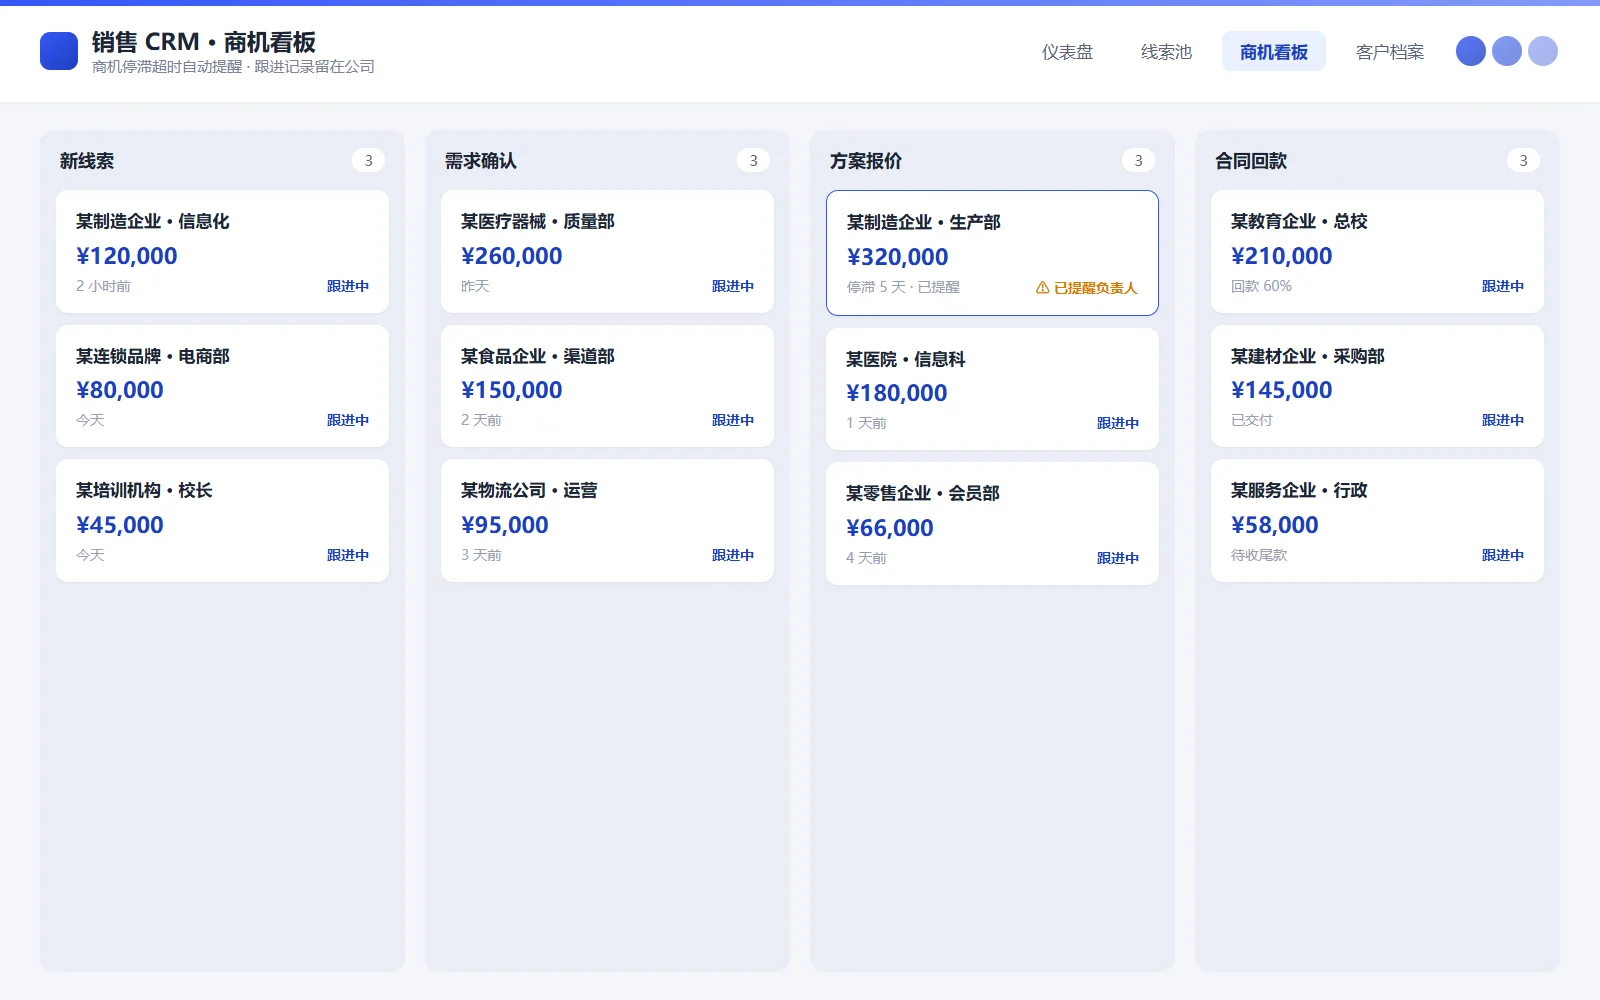The height and width of the screenshot is (1000, 1600).
Task: Open the 某培训机构・校长 card
Action: click(x=222, y=521)
